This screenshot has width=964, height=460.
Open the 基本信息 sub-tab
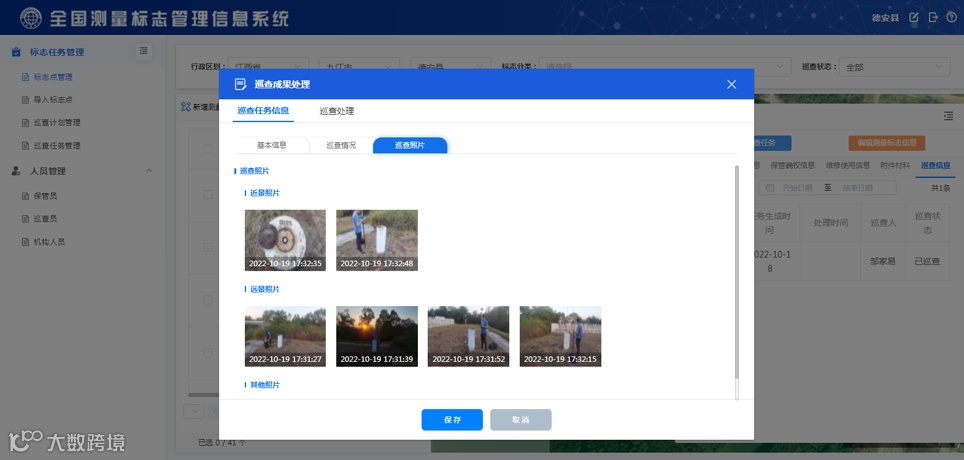click(272, 145)
